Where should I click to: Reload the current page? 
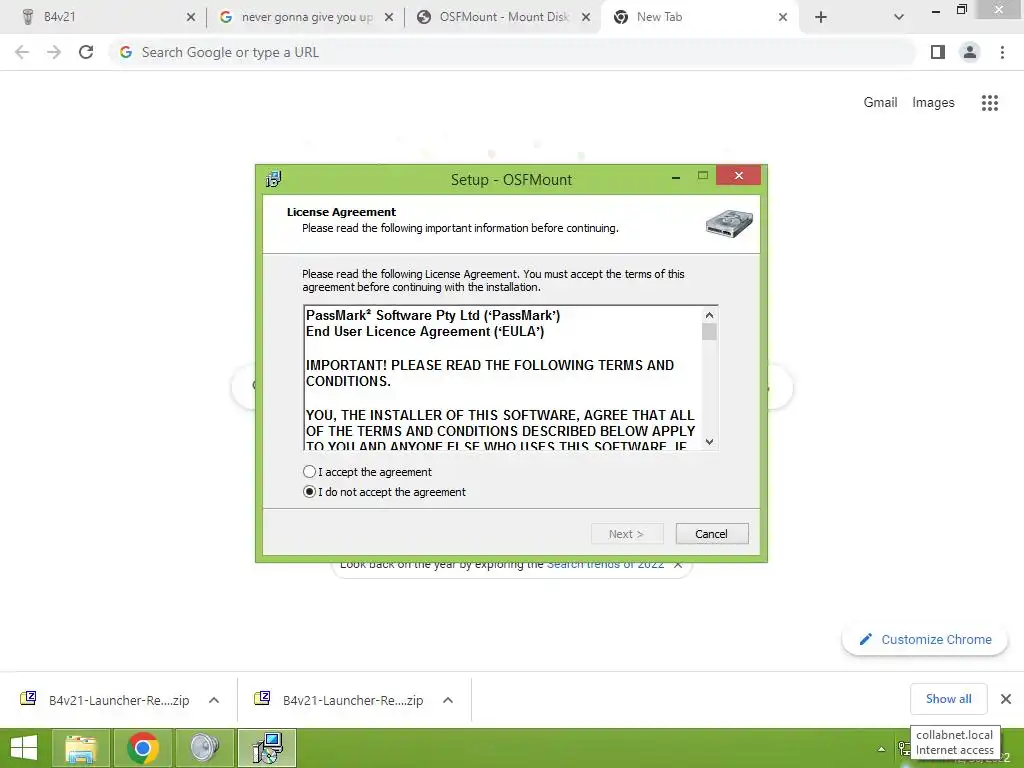point(86,52)
